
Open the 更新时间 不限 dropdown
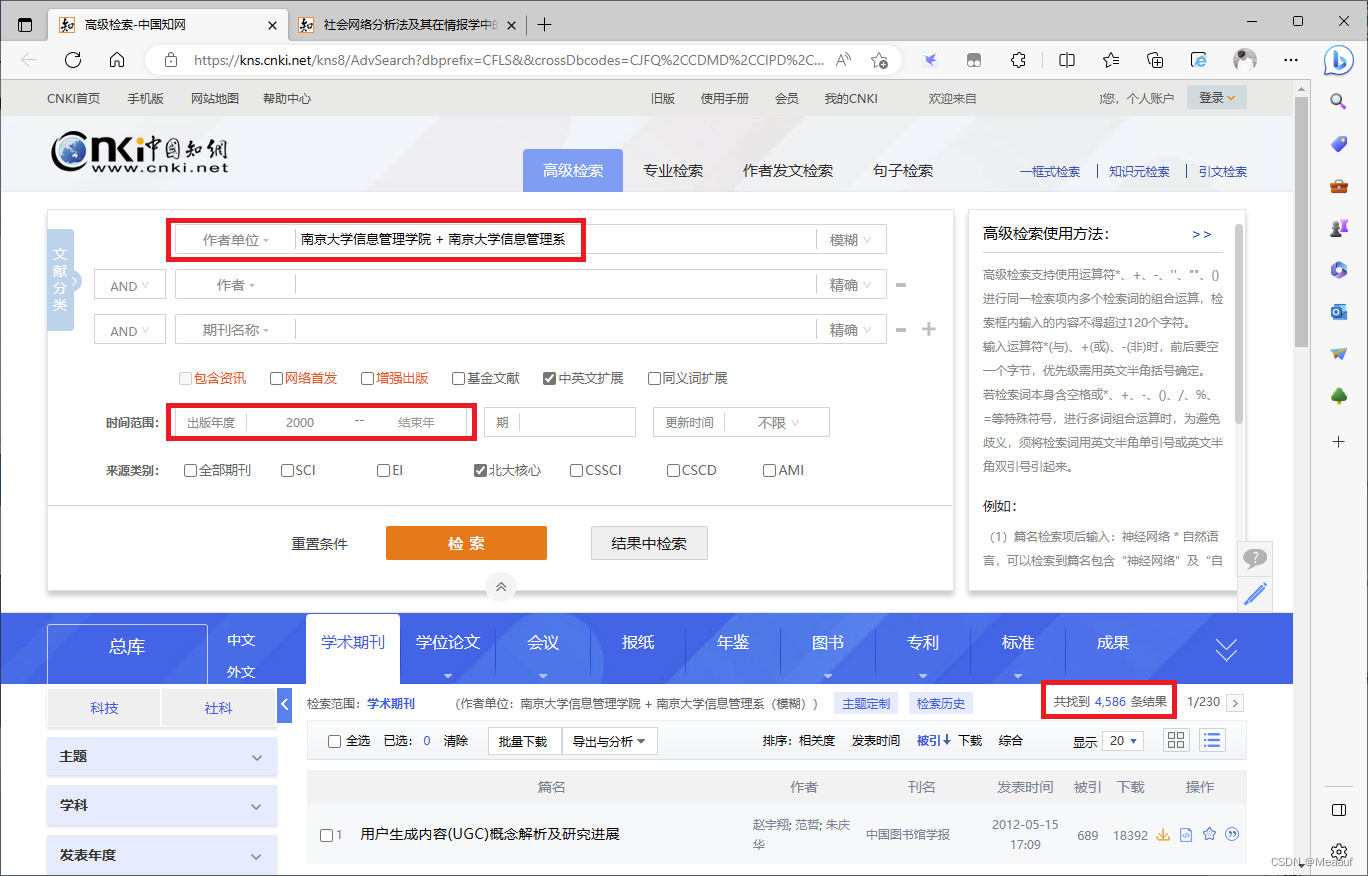coord(779,423)
